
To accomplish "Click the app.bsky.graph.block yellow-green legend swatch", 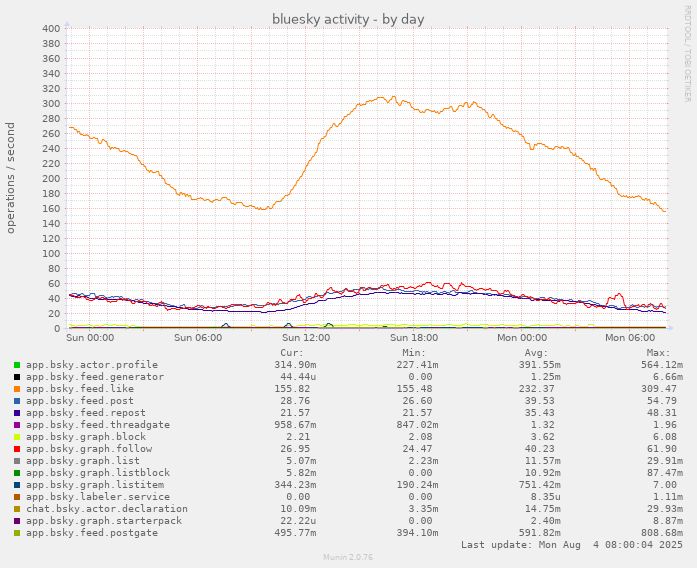I will [17, 437].
